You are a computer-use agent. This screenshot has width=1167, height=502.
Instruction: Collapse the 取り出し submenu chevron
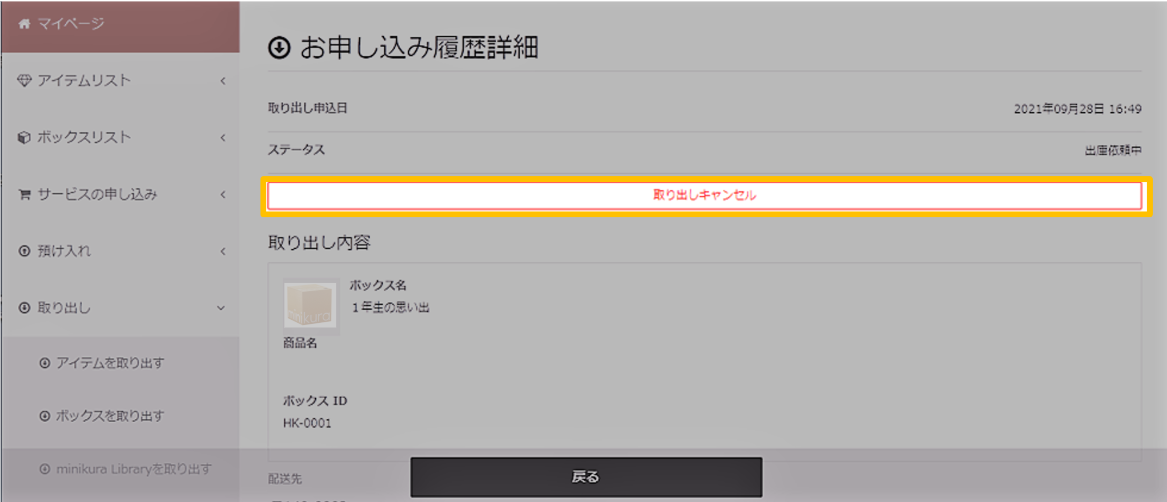221,307
